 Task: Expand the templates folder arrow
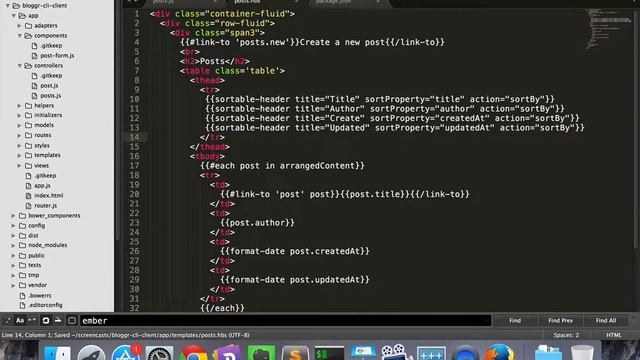[19, 156]
